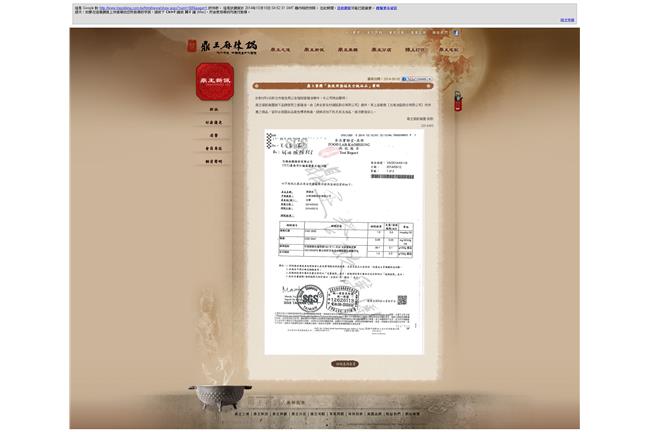Click the dark oval back button below the report
The image size is (650, 432).
click(345, 364)
